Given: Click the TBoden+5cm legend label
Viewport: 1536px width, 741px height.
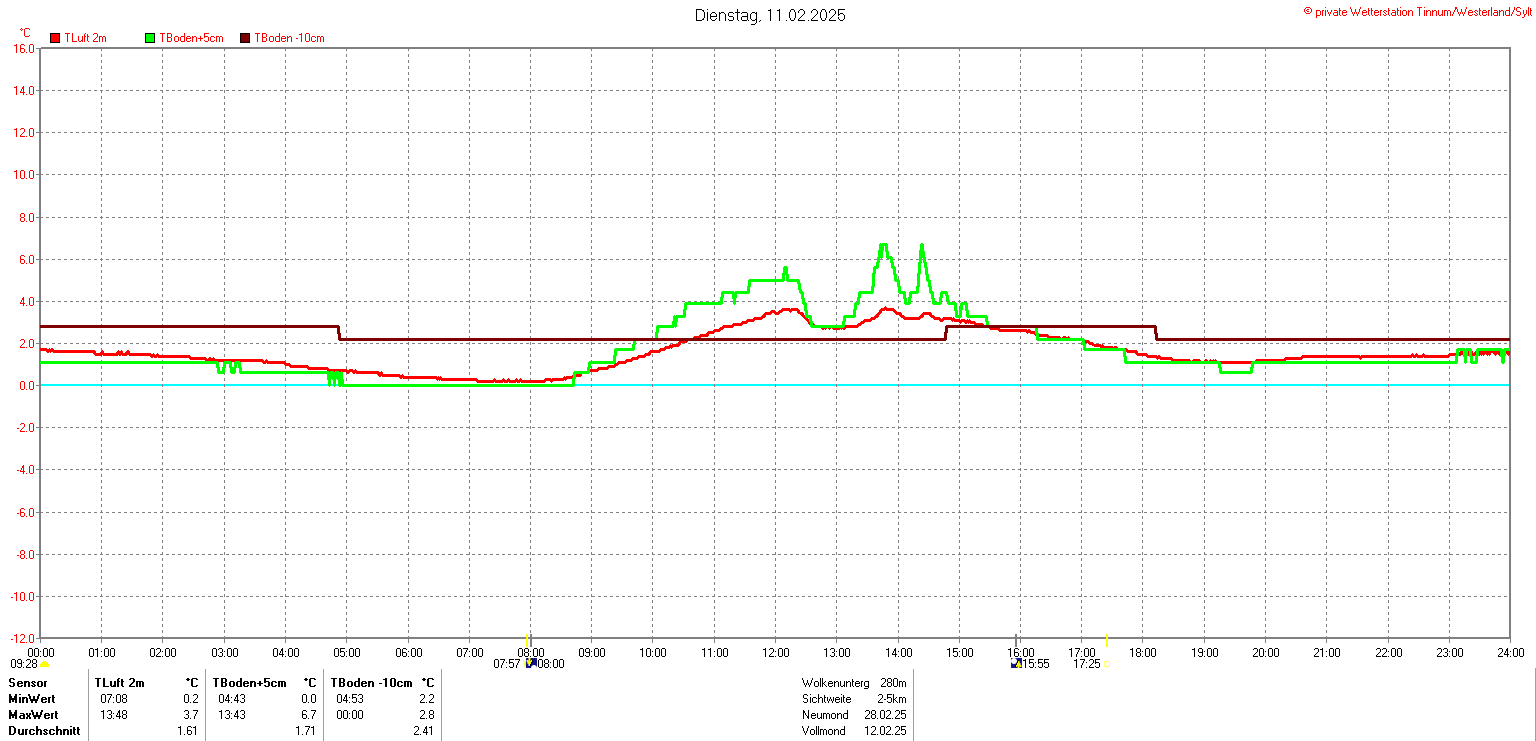Looking at the screenshot, I should [191, 38].
